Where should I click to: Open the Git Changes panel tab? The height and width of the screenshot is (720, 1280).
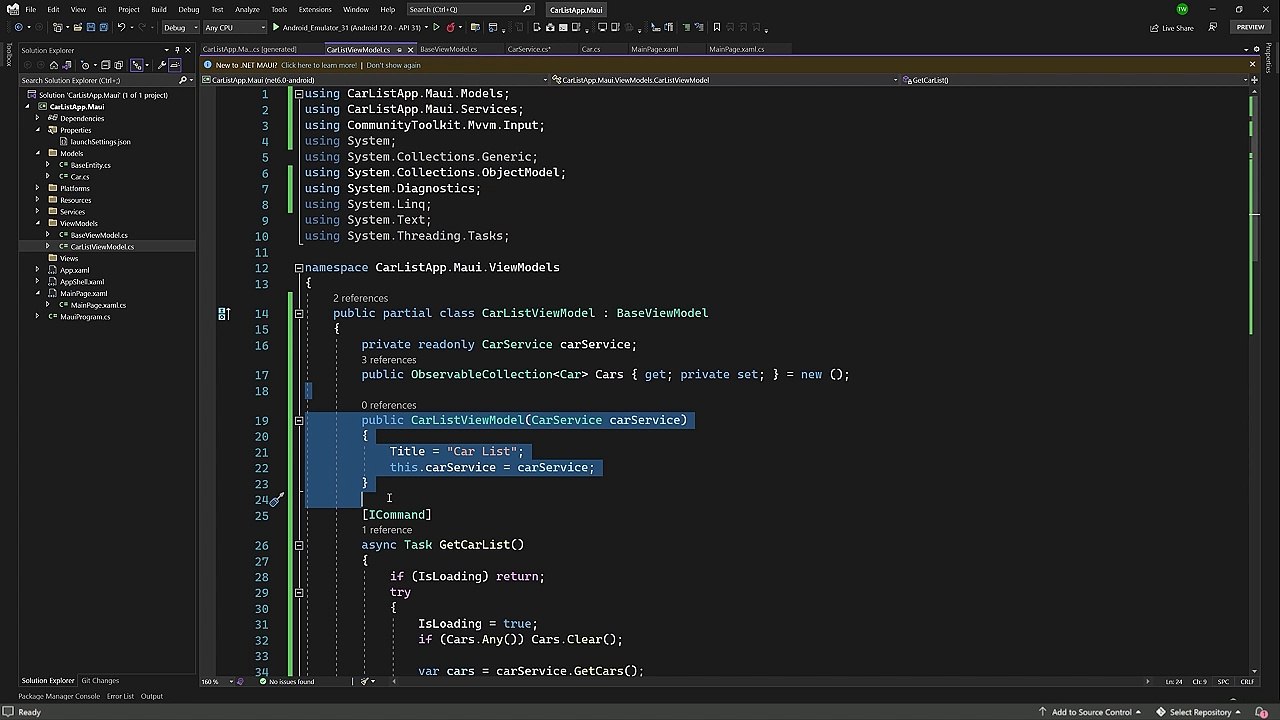pos(100,681)
